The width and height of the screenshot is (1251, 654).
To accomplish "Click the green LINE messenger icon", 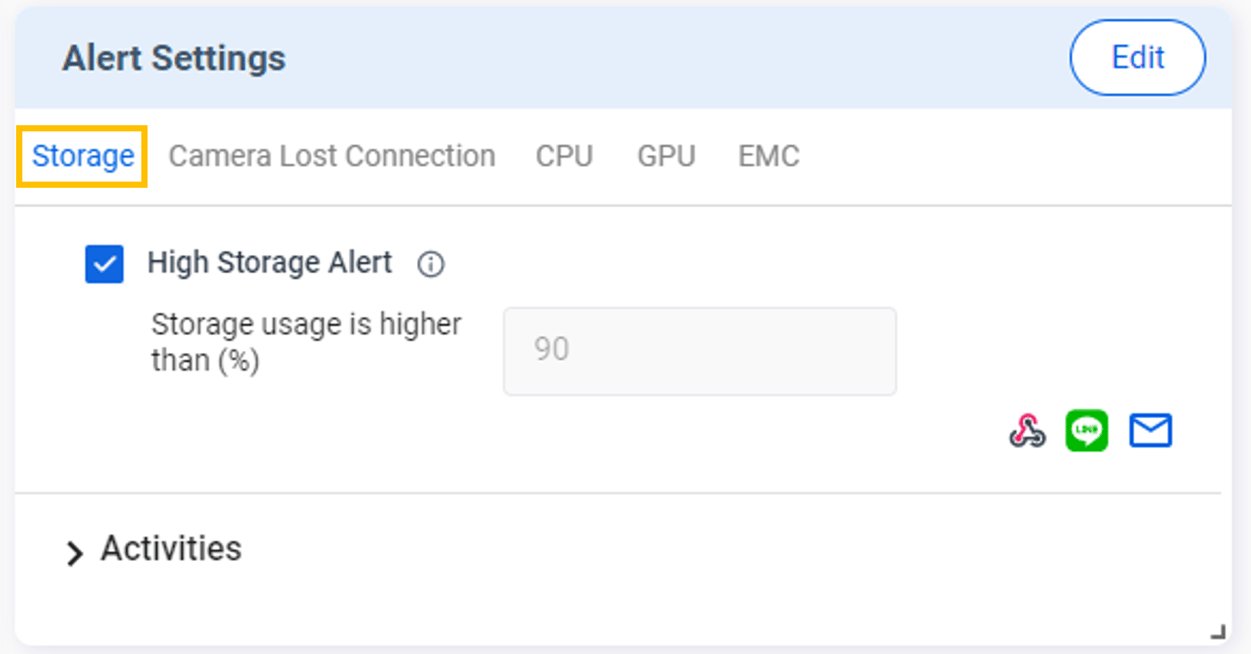I will click(x=1087, y=431).
